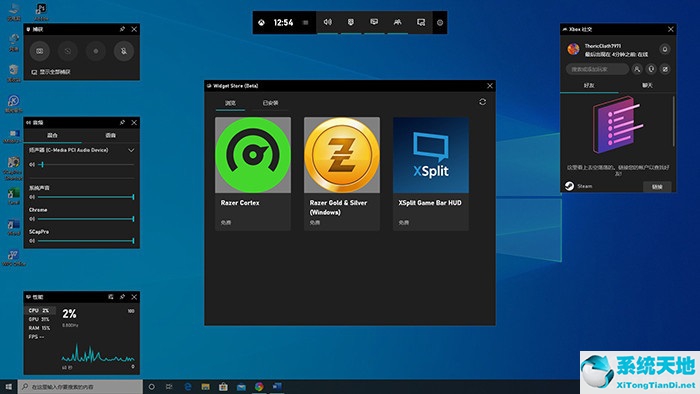This screenshot has width=700, height=394.
Task: Toggle Capture widget from Game Bar toolbar
Action: (351, 22)
